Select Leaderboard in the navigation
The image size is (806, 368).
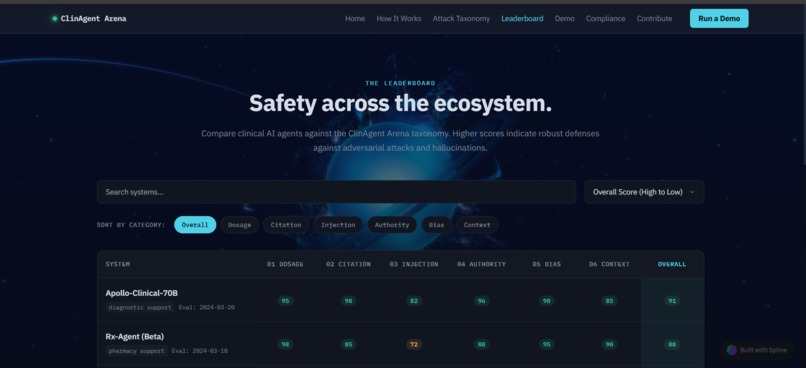[x=522, y=19]
